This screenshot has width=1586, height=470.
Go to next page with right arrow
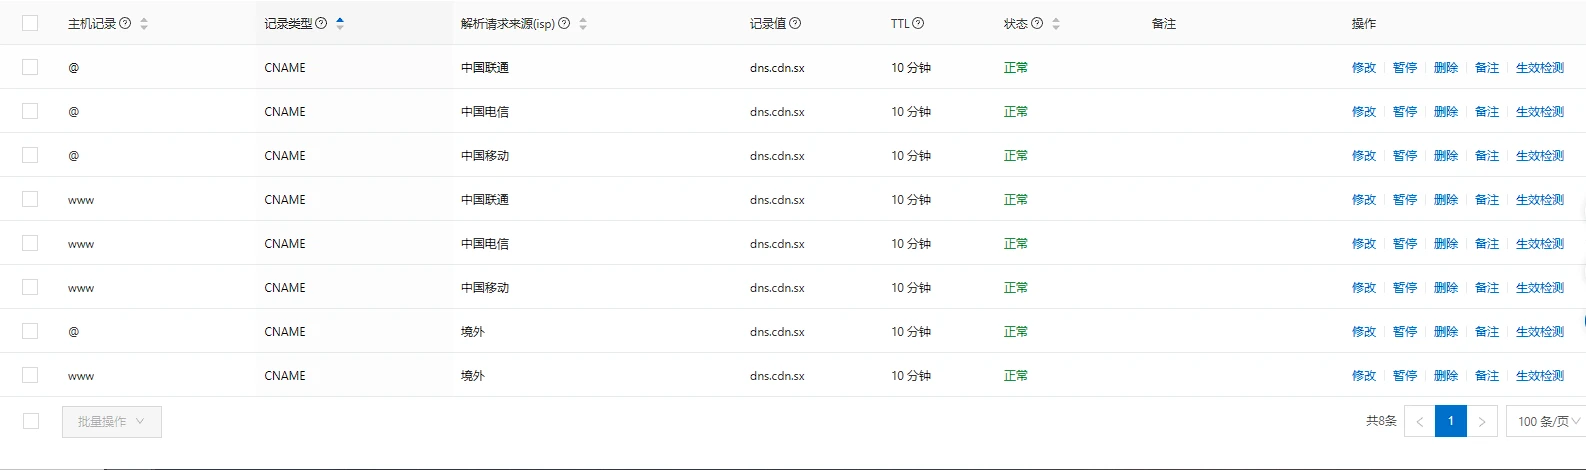(x=1482, y=421)
